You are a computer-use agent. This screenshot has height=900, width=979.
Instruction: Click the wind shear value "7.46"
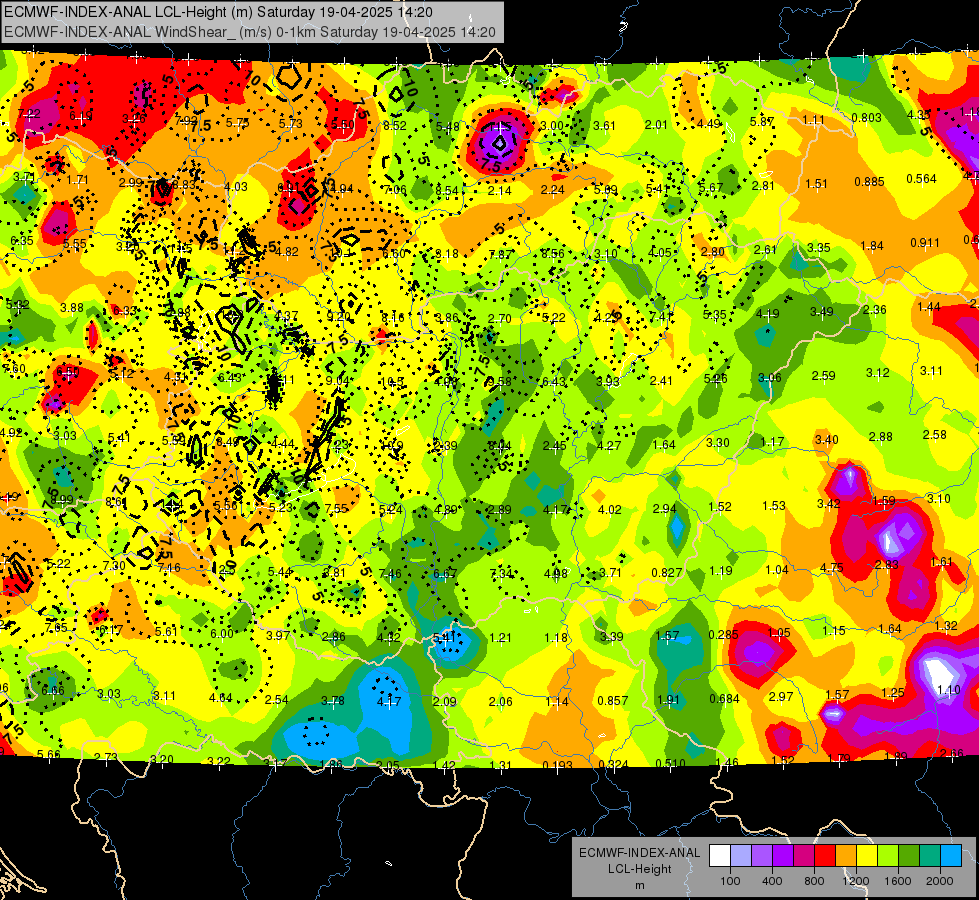tap(390, 573)
